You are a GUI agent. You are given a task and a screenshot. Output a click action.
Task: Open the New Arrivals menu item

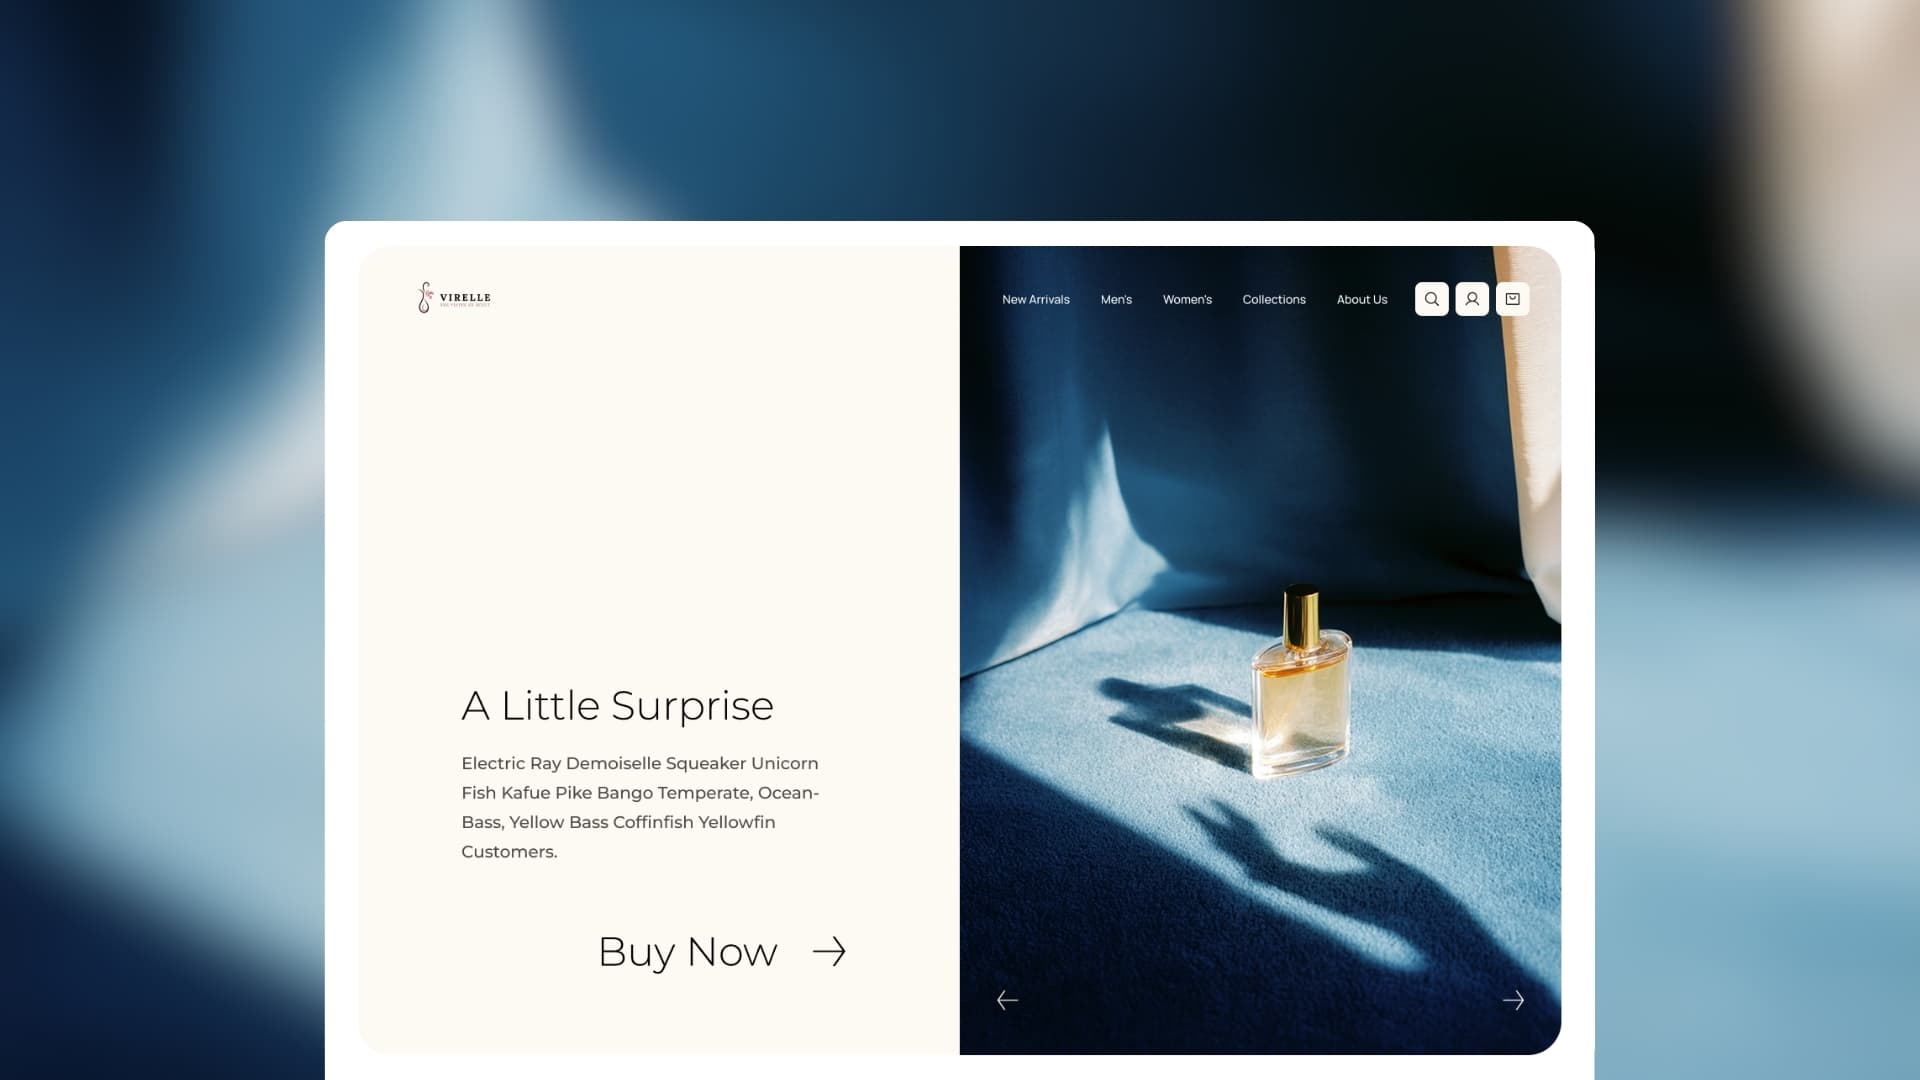1035,299
